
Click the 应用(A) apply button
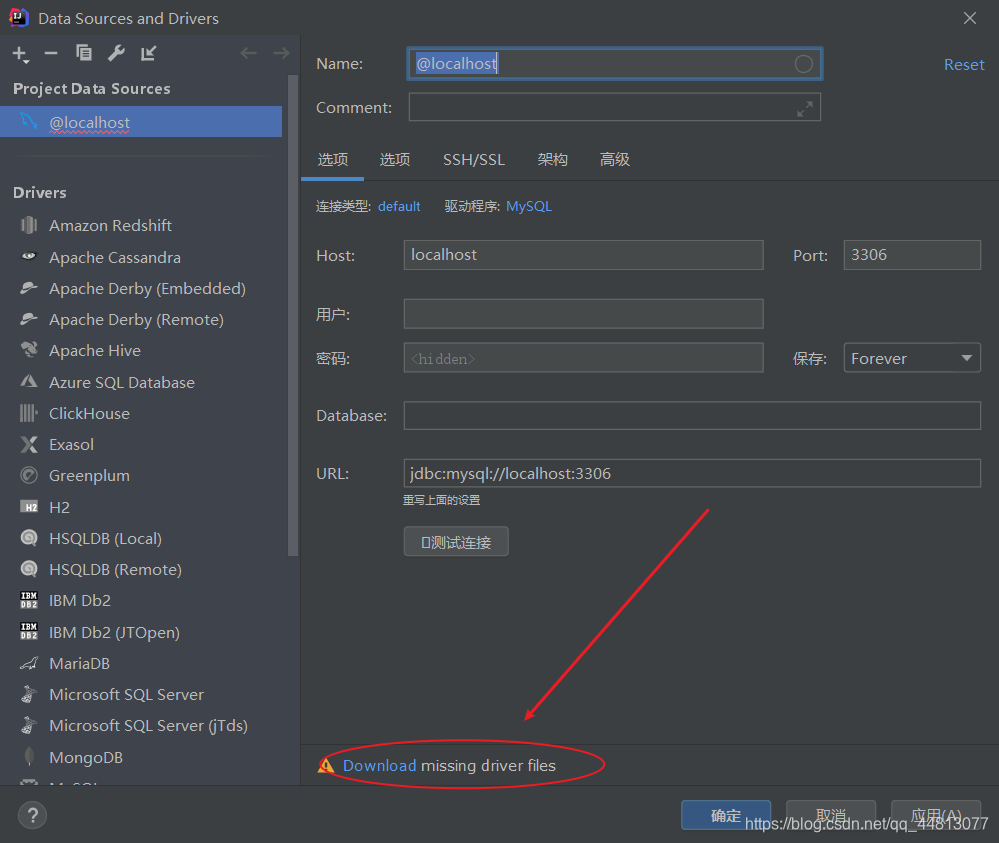point(936,815)
